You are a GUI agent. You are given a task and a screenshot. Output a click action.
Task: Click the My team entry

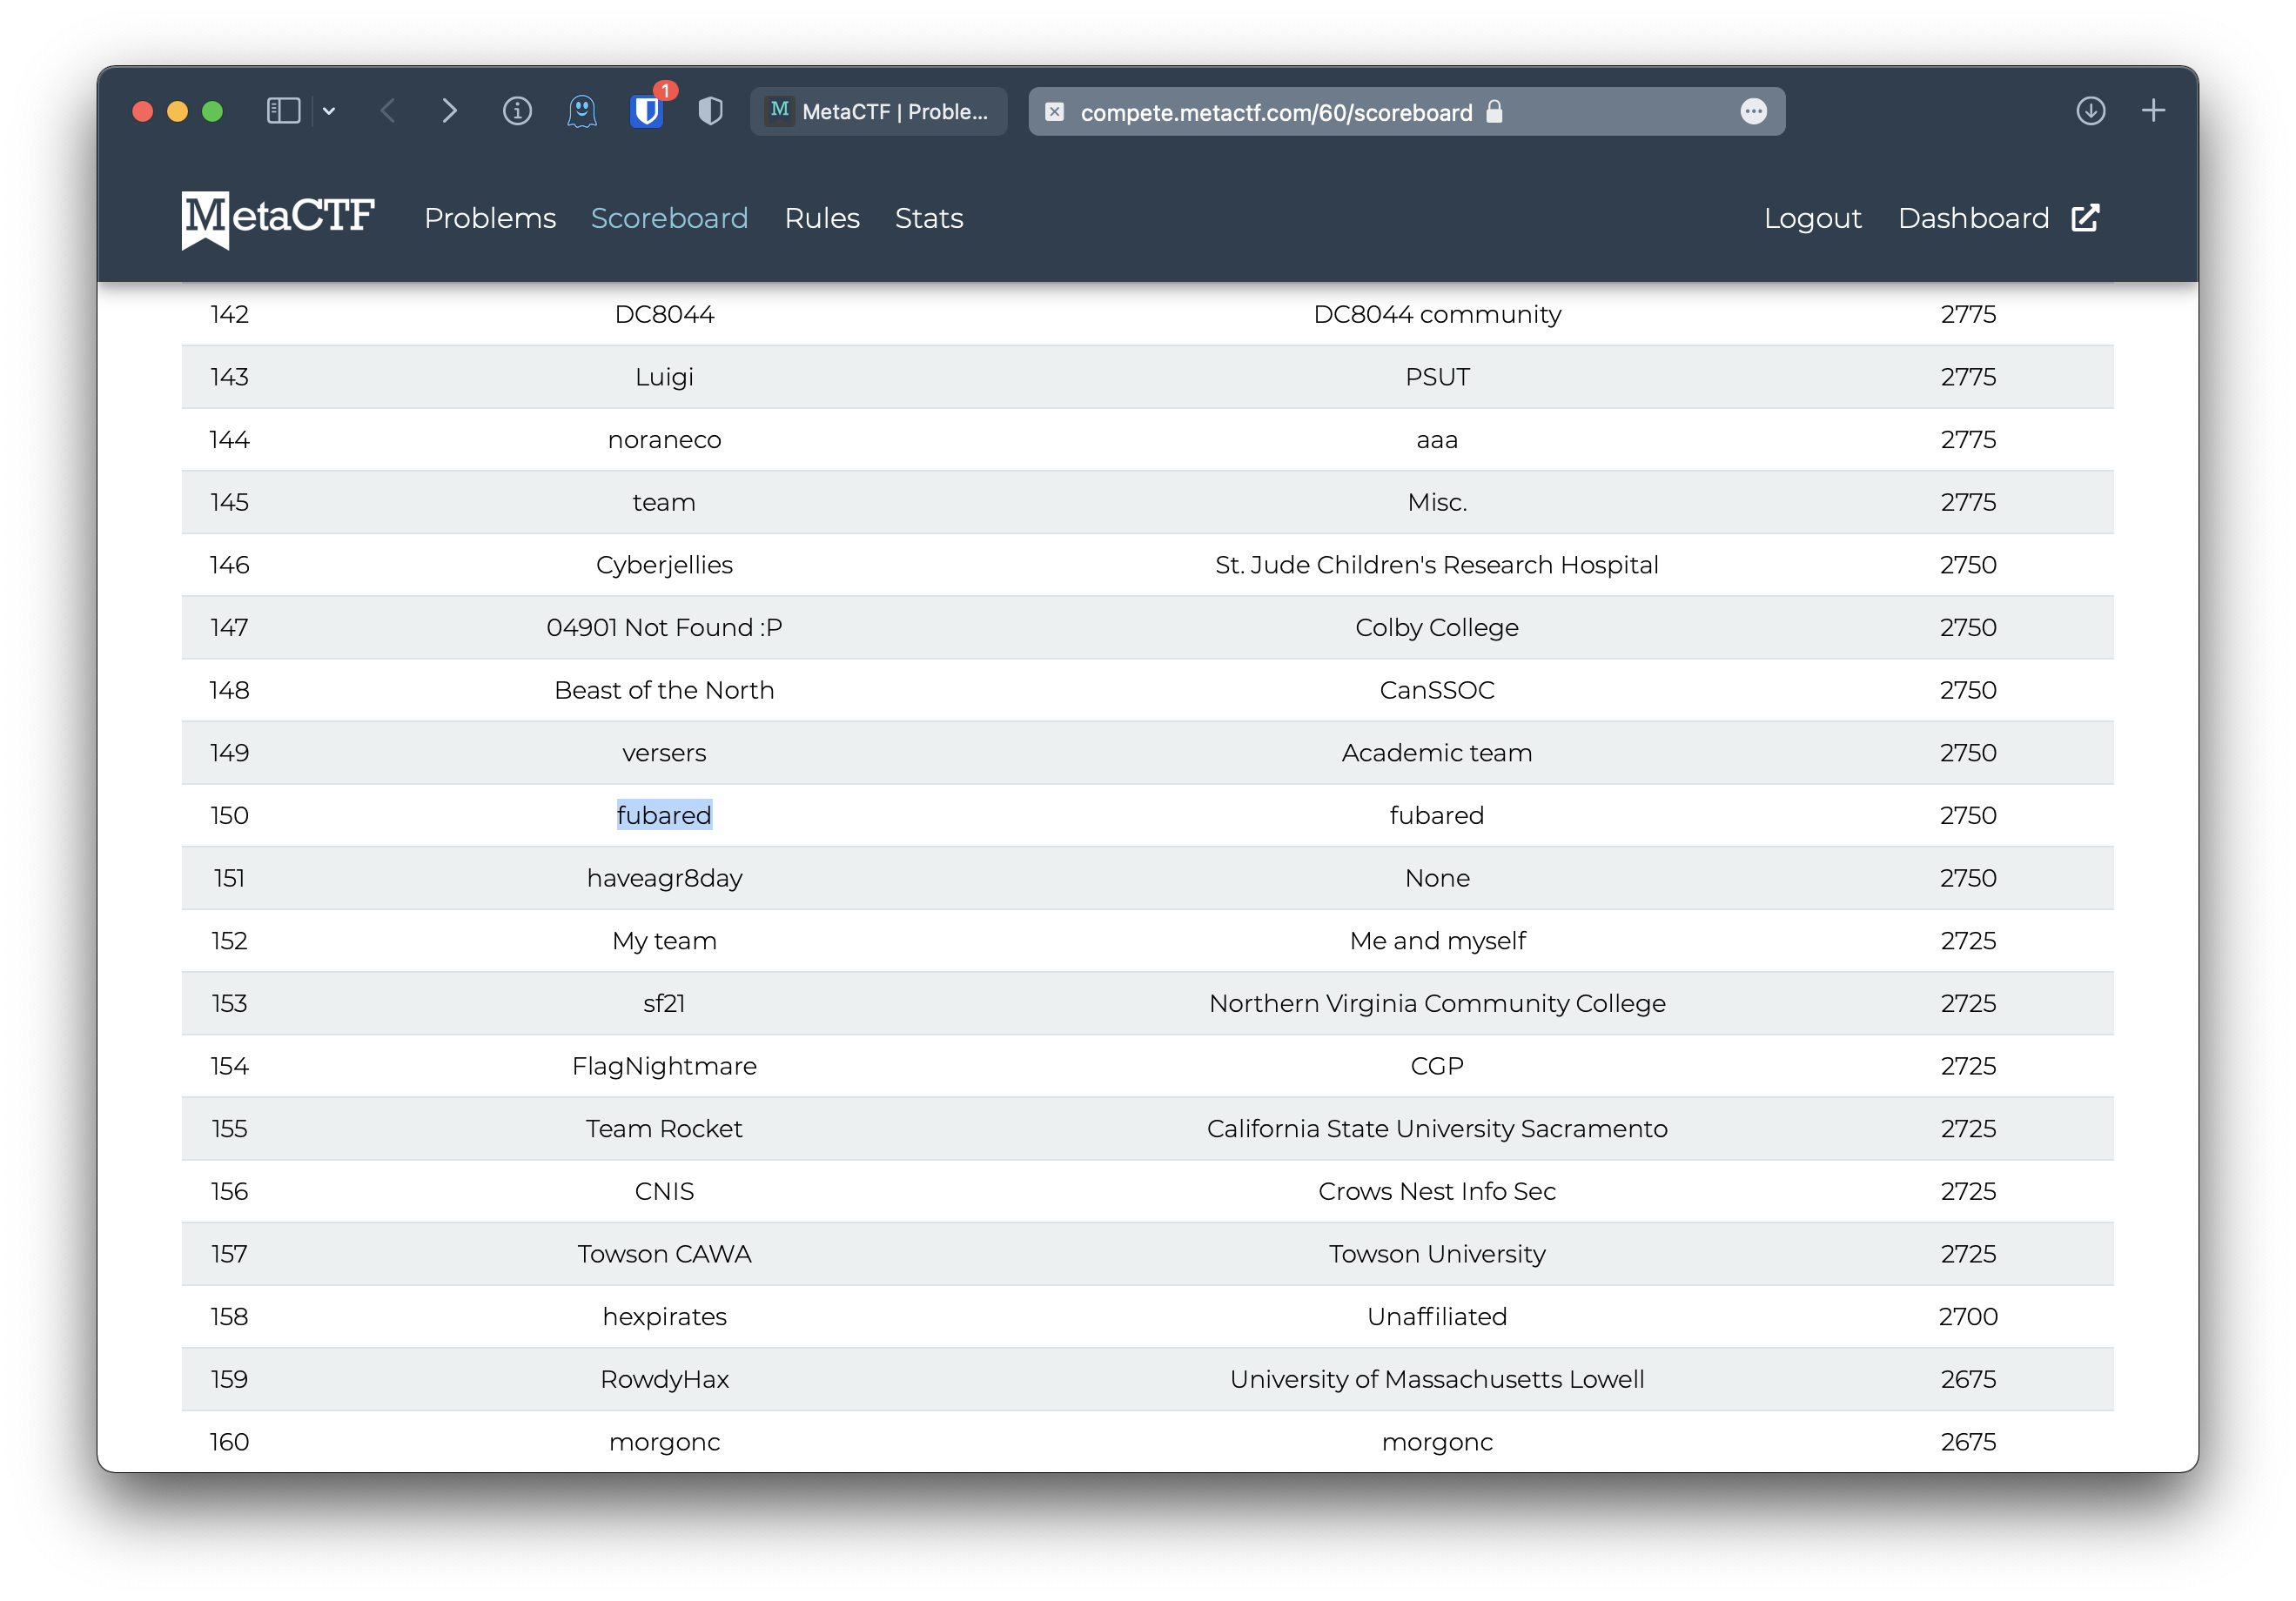(664, 941)
